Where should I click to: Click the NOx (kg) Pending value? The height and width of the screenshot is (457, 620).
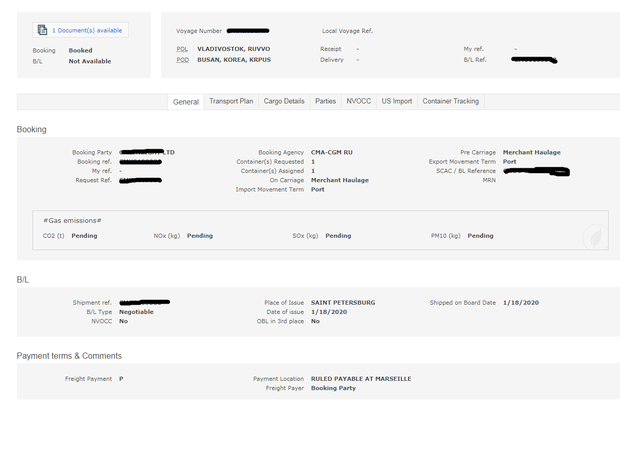(x=200, y=236)
